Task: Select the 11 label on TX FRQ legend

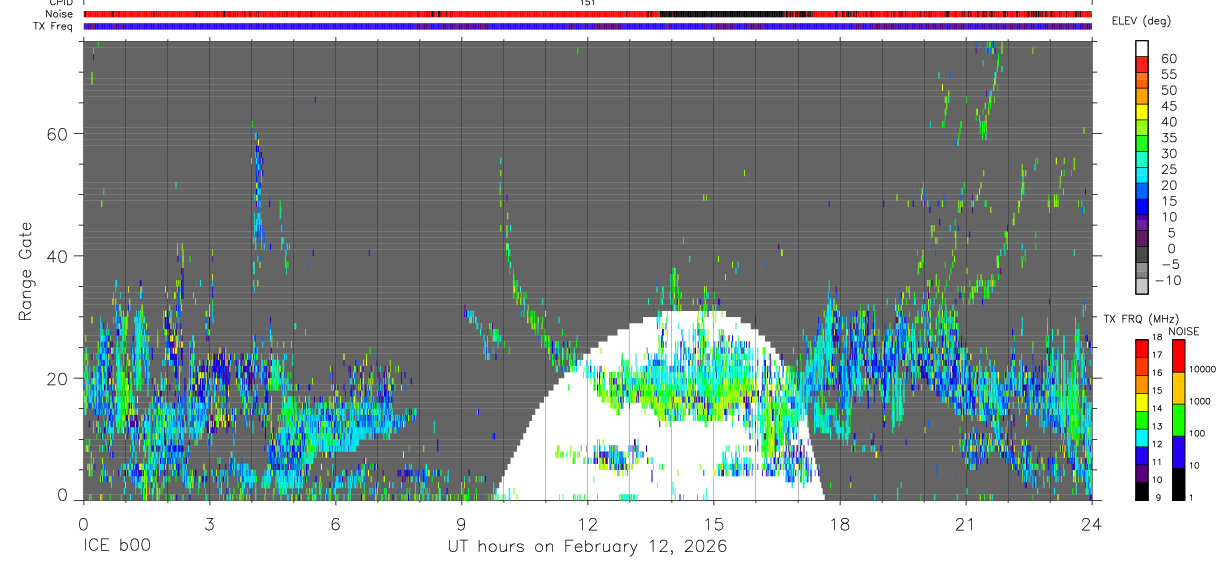Action: pyautogui.click(x=1156, y=462)
